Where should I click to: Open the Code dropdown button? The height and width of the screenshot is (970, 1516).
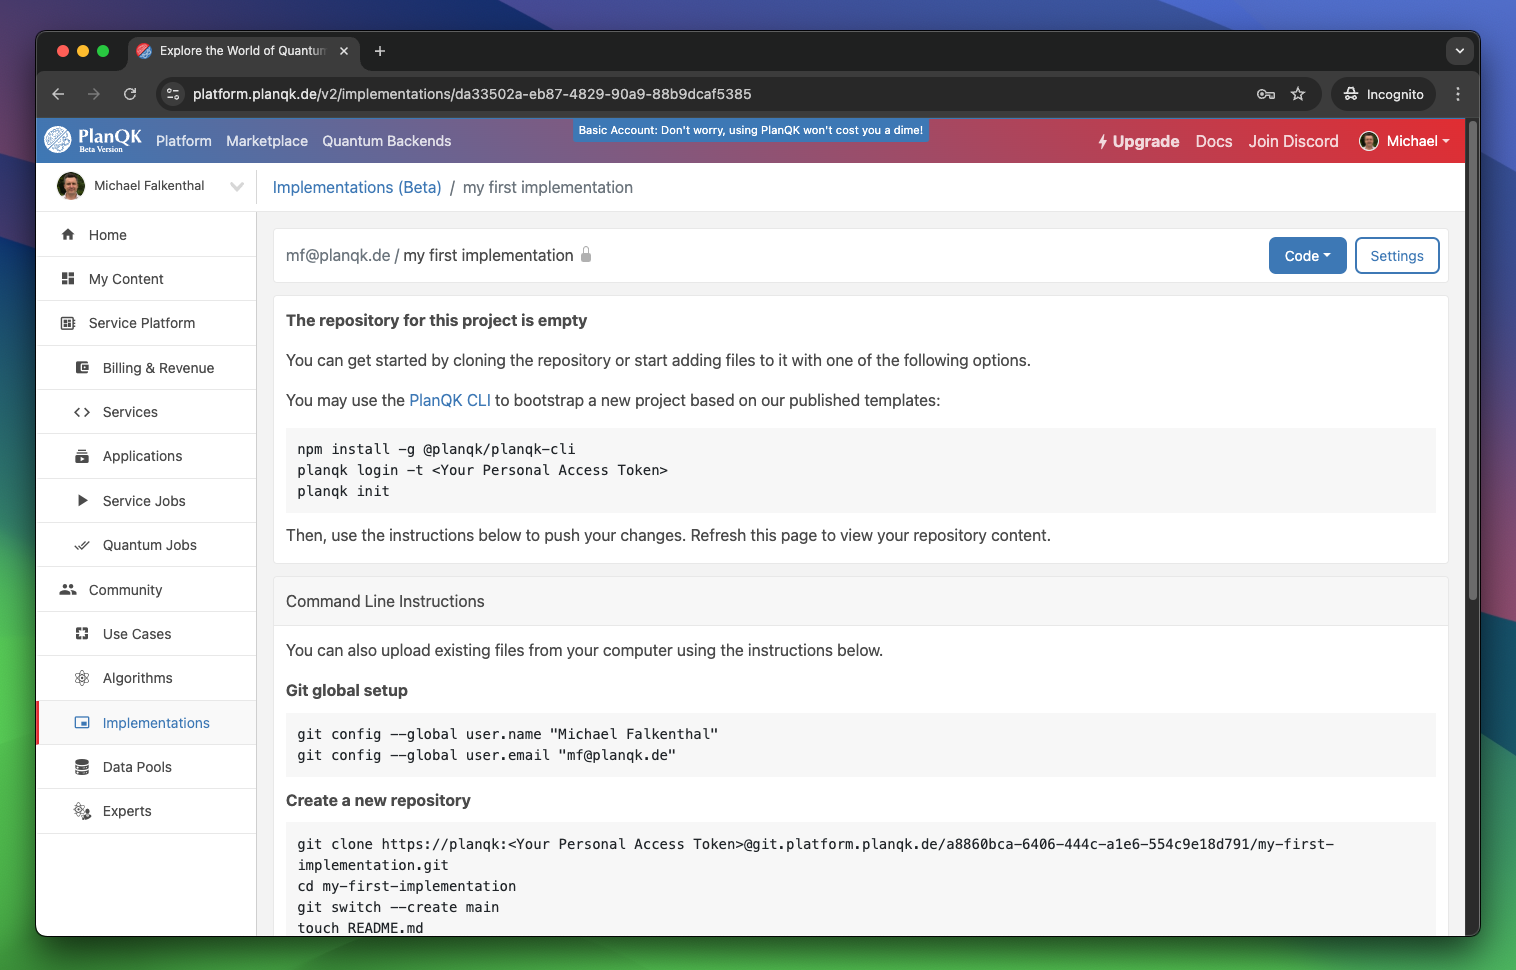tap(1307, 256)
